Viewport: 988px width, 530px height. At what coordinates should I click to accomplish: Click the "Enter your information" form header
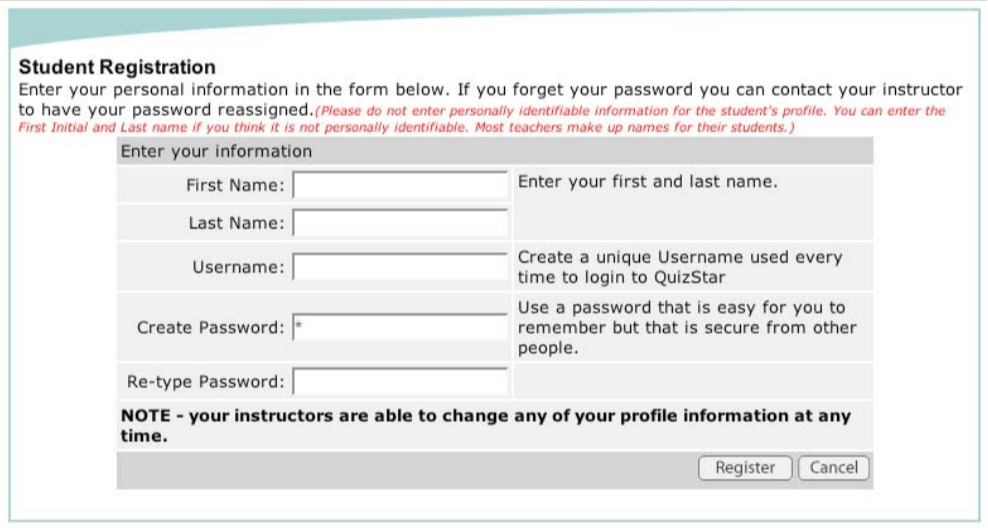216,152
